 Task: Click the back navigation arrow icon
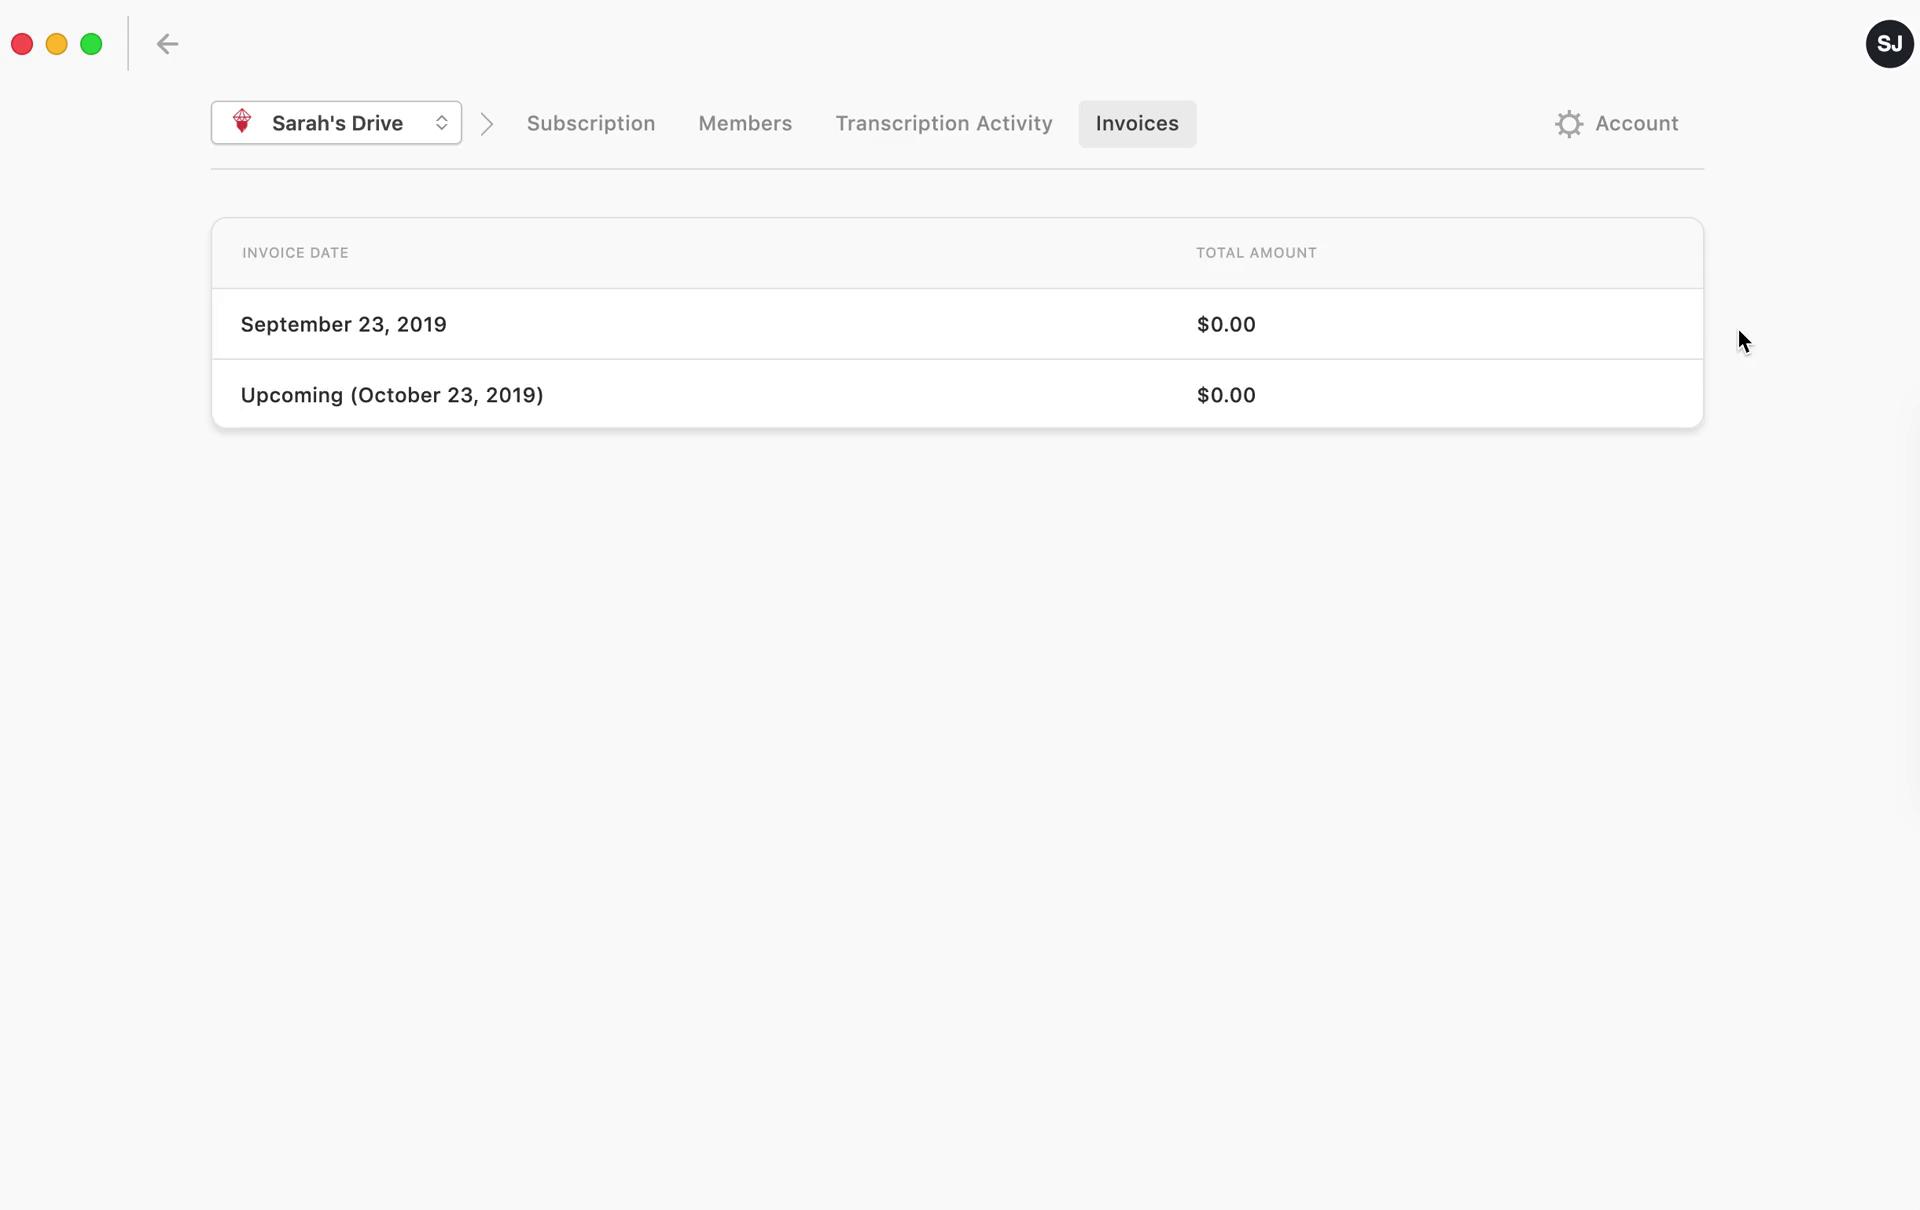(x=167, y=43)
